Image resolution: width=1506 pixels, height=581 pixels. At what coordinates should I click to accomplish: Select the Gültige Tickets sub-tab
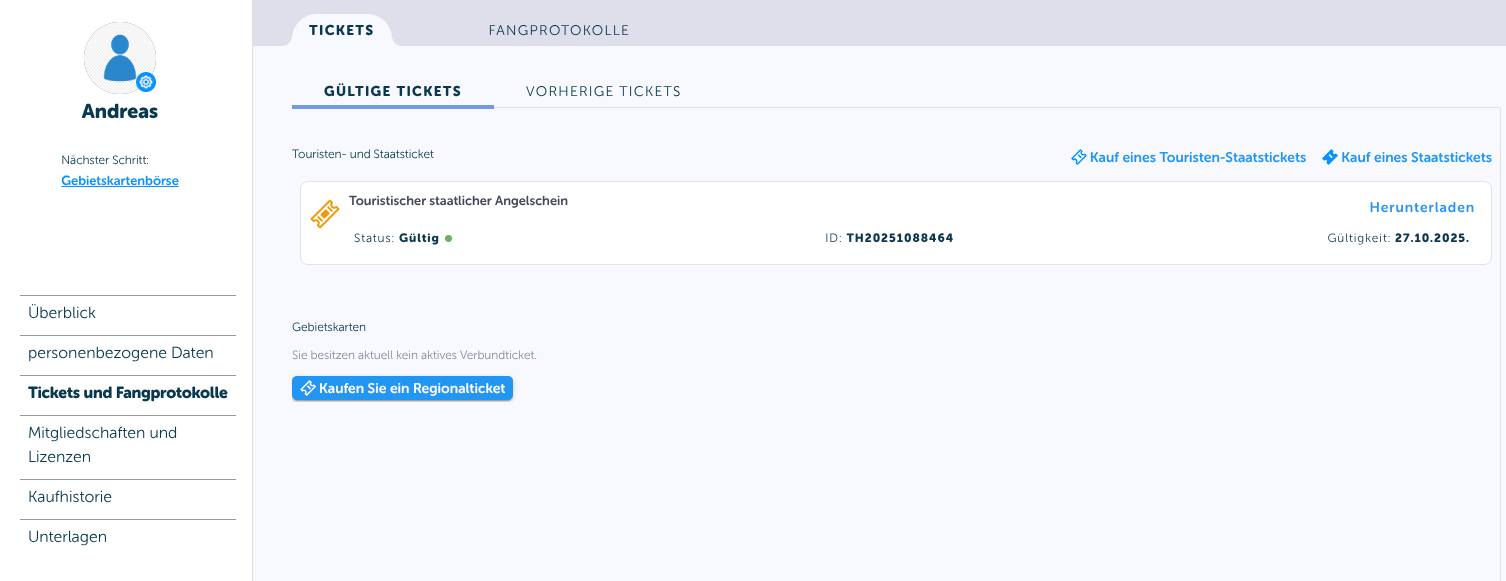point(393,91)
